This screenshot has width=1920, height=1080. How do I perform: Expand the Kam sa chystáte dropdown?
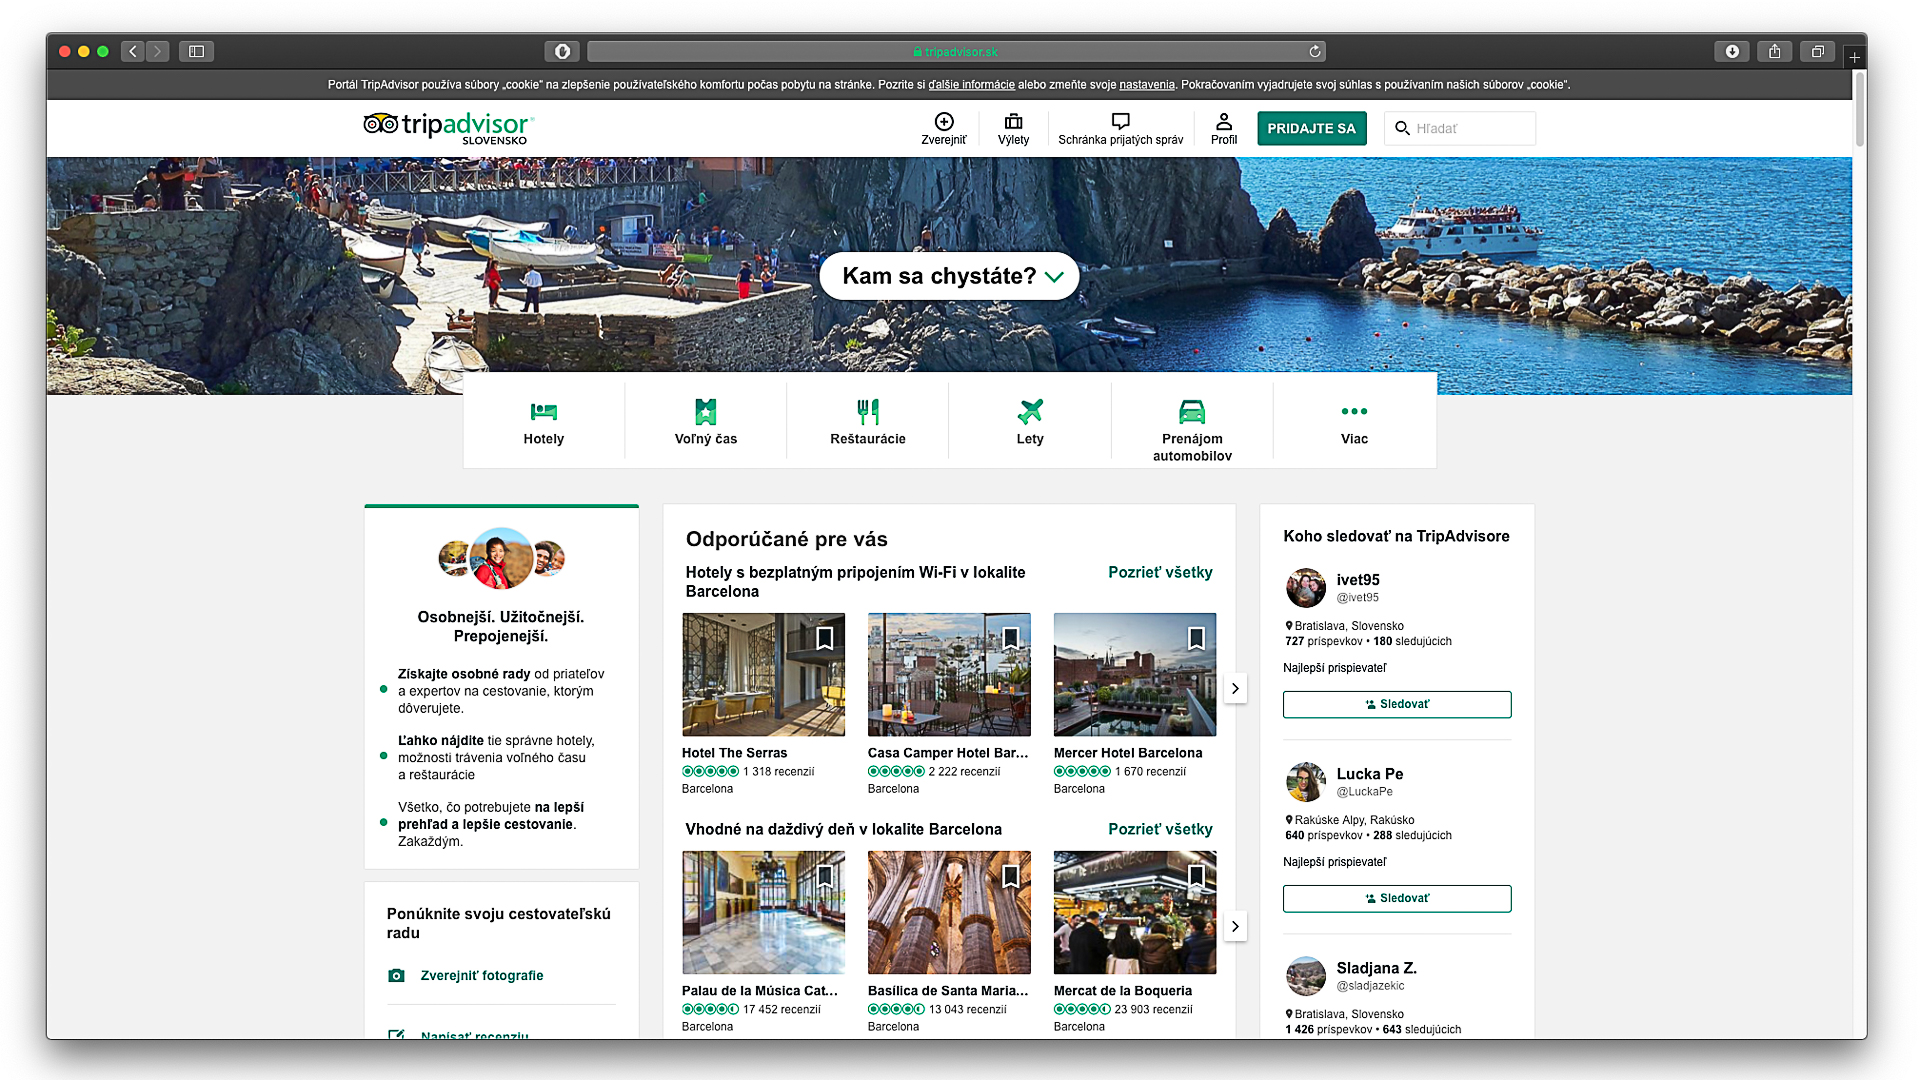click(949, 276)
